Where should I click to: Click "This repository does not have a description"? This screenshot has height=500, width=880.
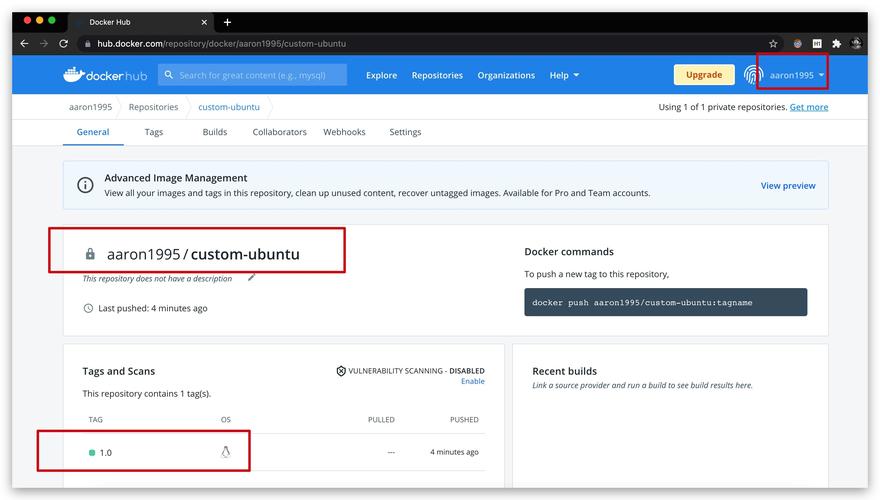pyautogui.click(x=157, y=278)
